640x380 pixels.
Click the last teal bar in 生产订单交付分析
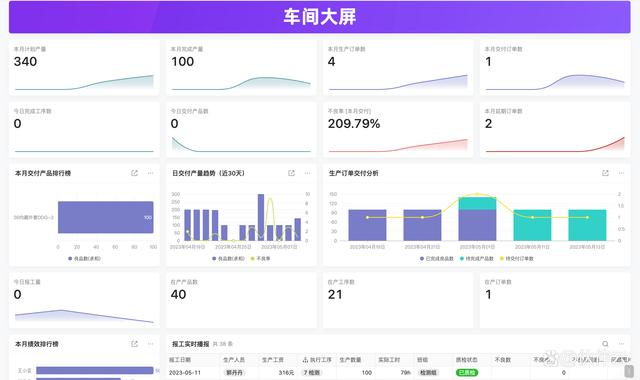(x=587, y=225)
